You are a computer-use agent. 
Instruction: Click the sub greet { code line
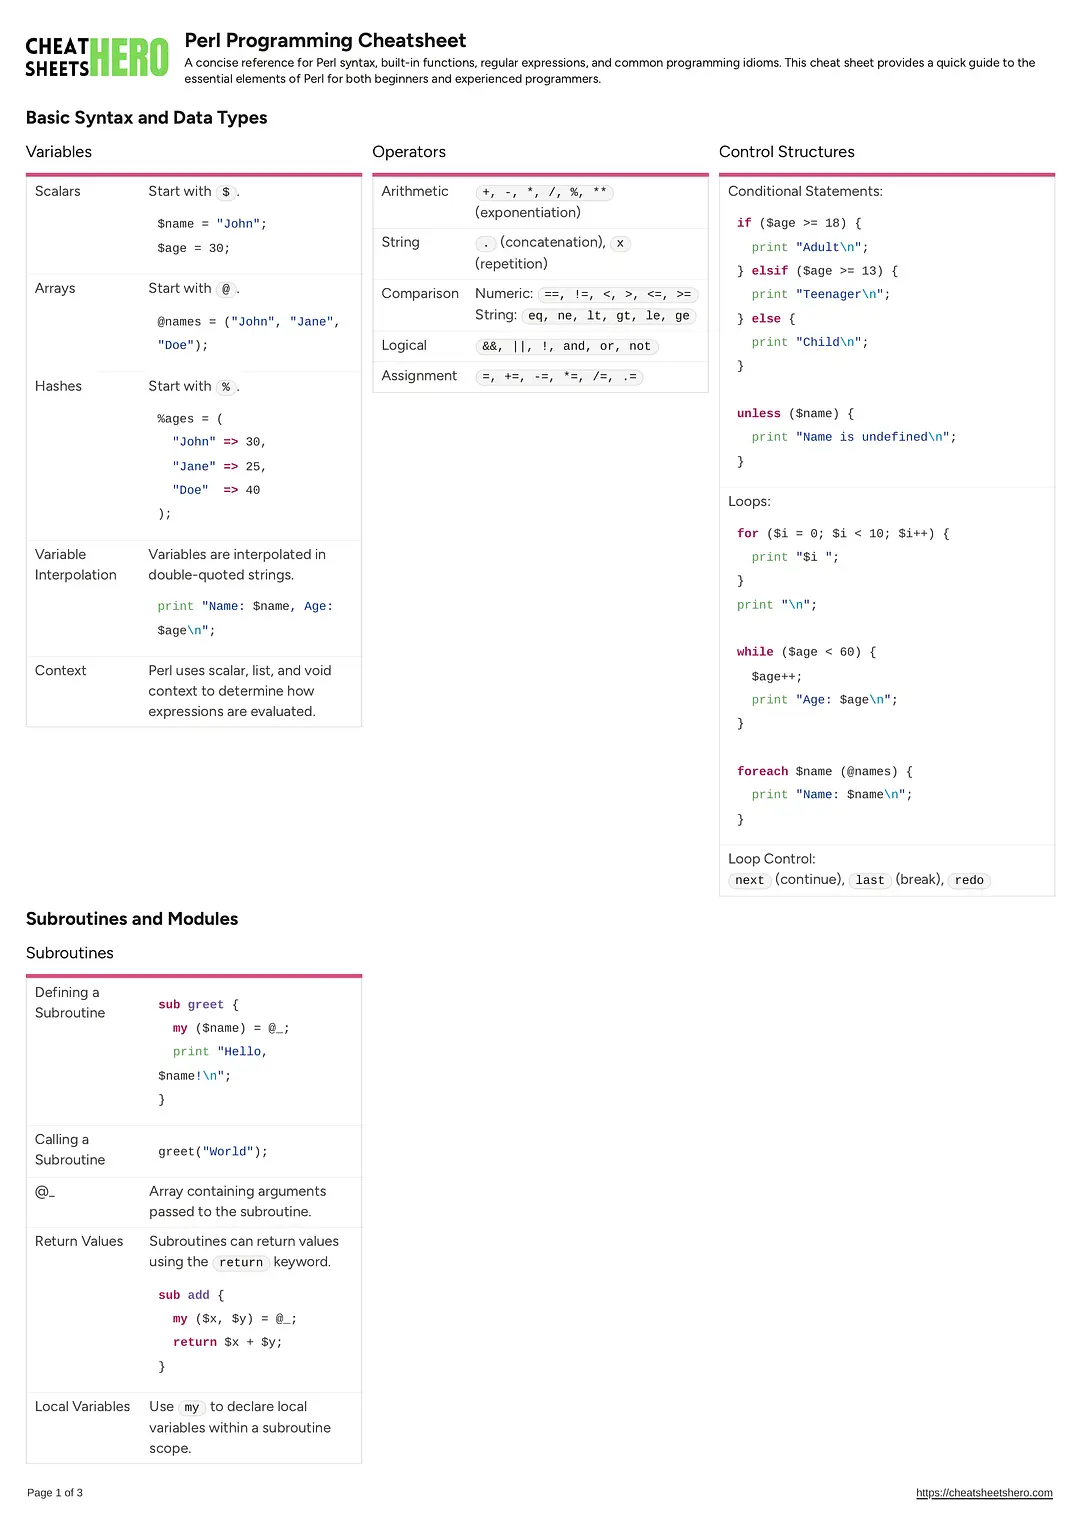coord(198,1005)
